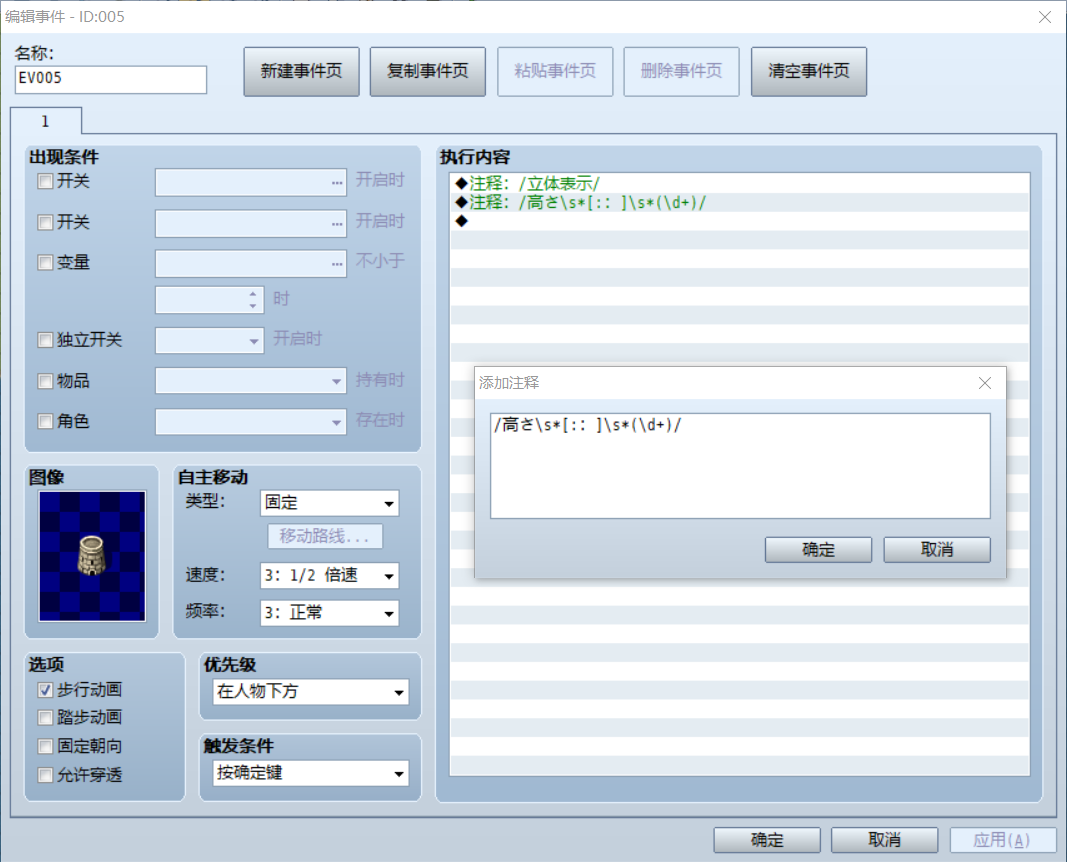Image resolution: width=1067 pixels, height=862 pixels.
Task: Click the variable value spinner arrows
Action: pos(252,300)
